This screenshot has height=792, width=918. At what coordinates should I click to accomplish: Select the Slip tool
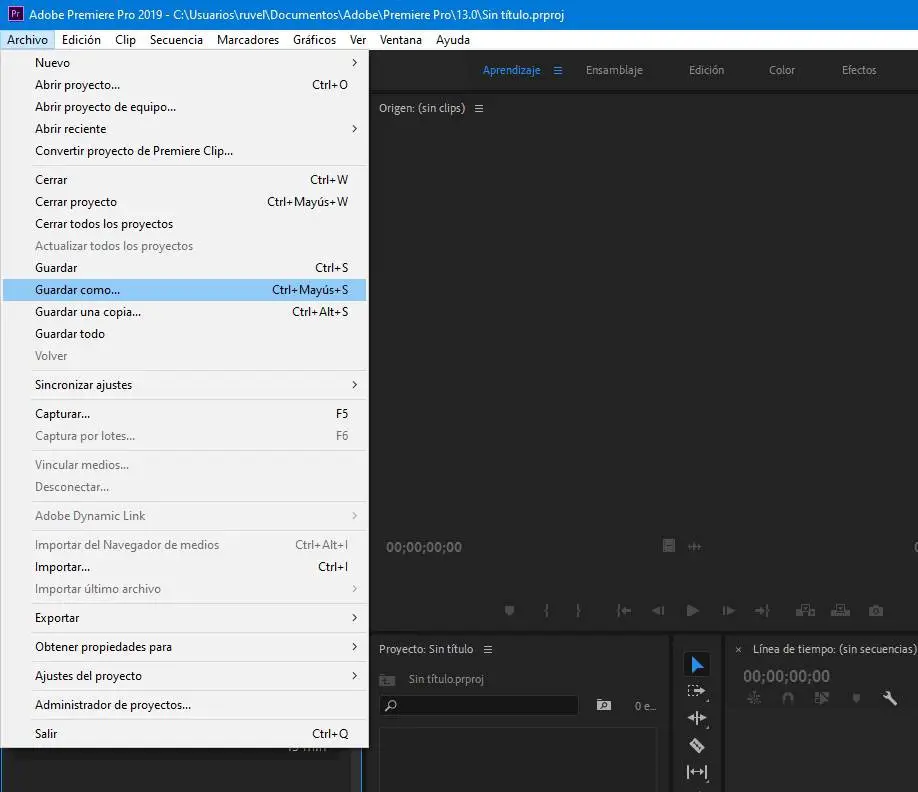pos(697,772)
